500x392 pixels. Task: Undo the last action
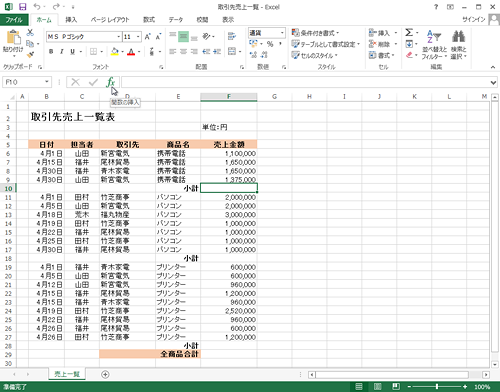[37, 7]
